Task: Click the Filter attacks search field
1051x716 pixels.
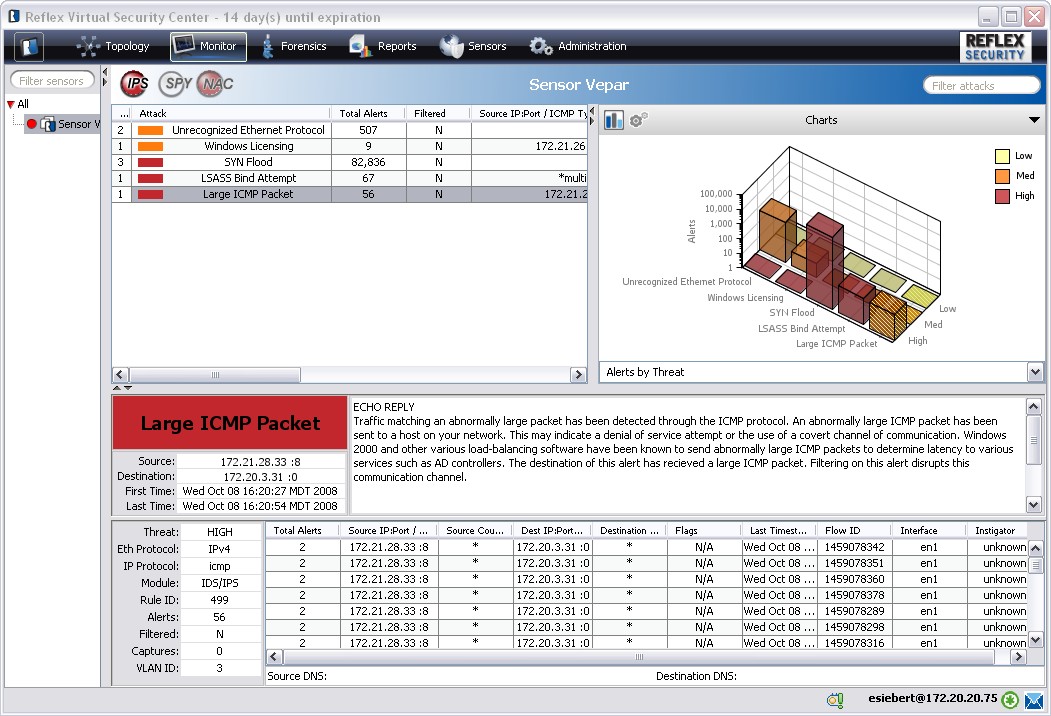Action: (981, 86)
